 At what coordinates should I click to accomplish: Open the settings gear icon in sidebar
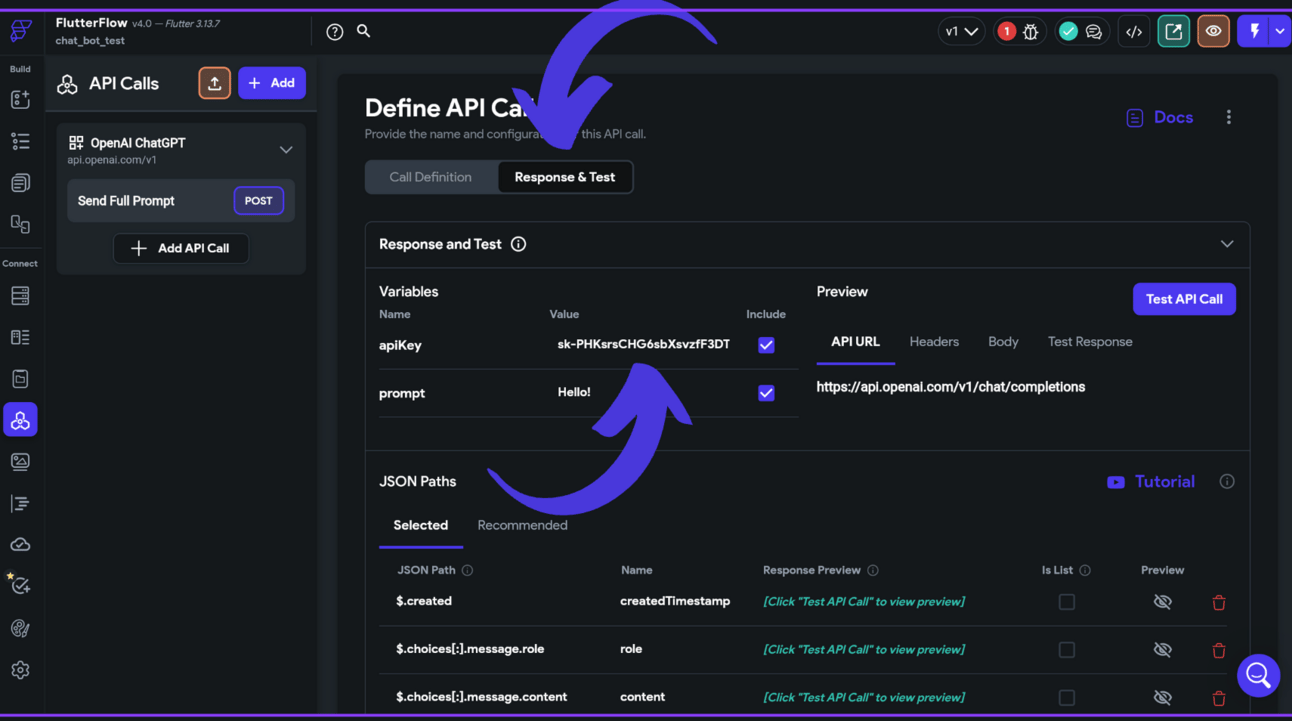(20, 670)
